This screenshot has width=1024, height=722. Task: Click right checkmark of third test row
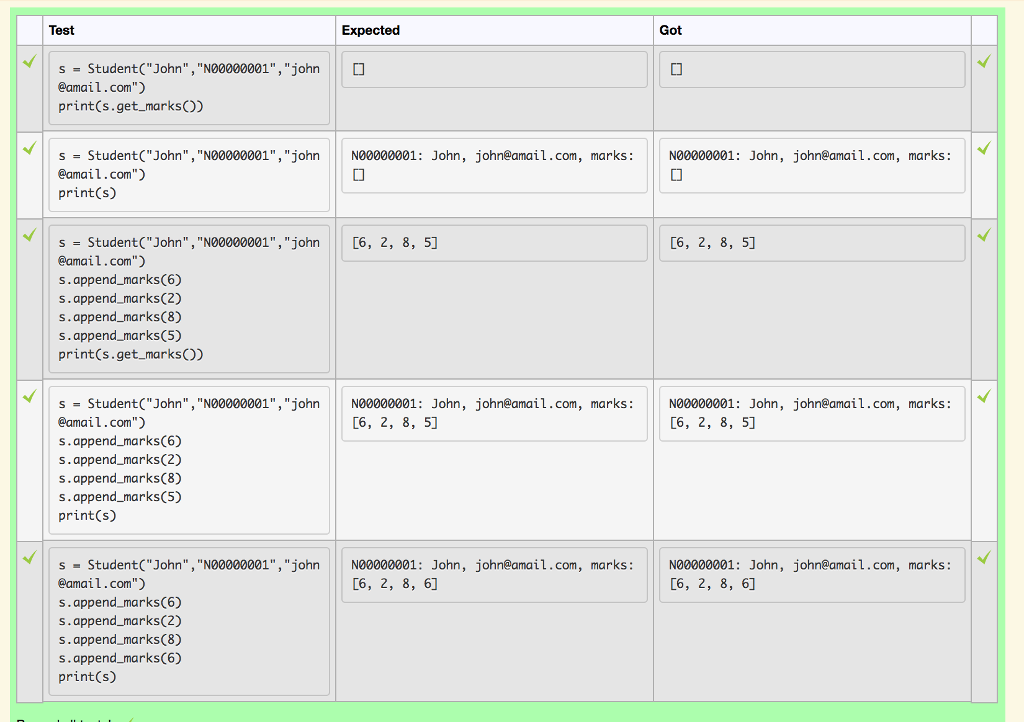(x=984, y=235)
